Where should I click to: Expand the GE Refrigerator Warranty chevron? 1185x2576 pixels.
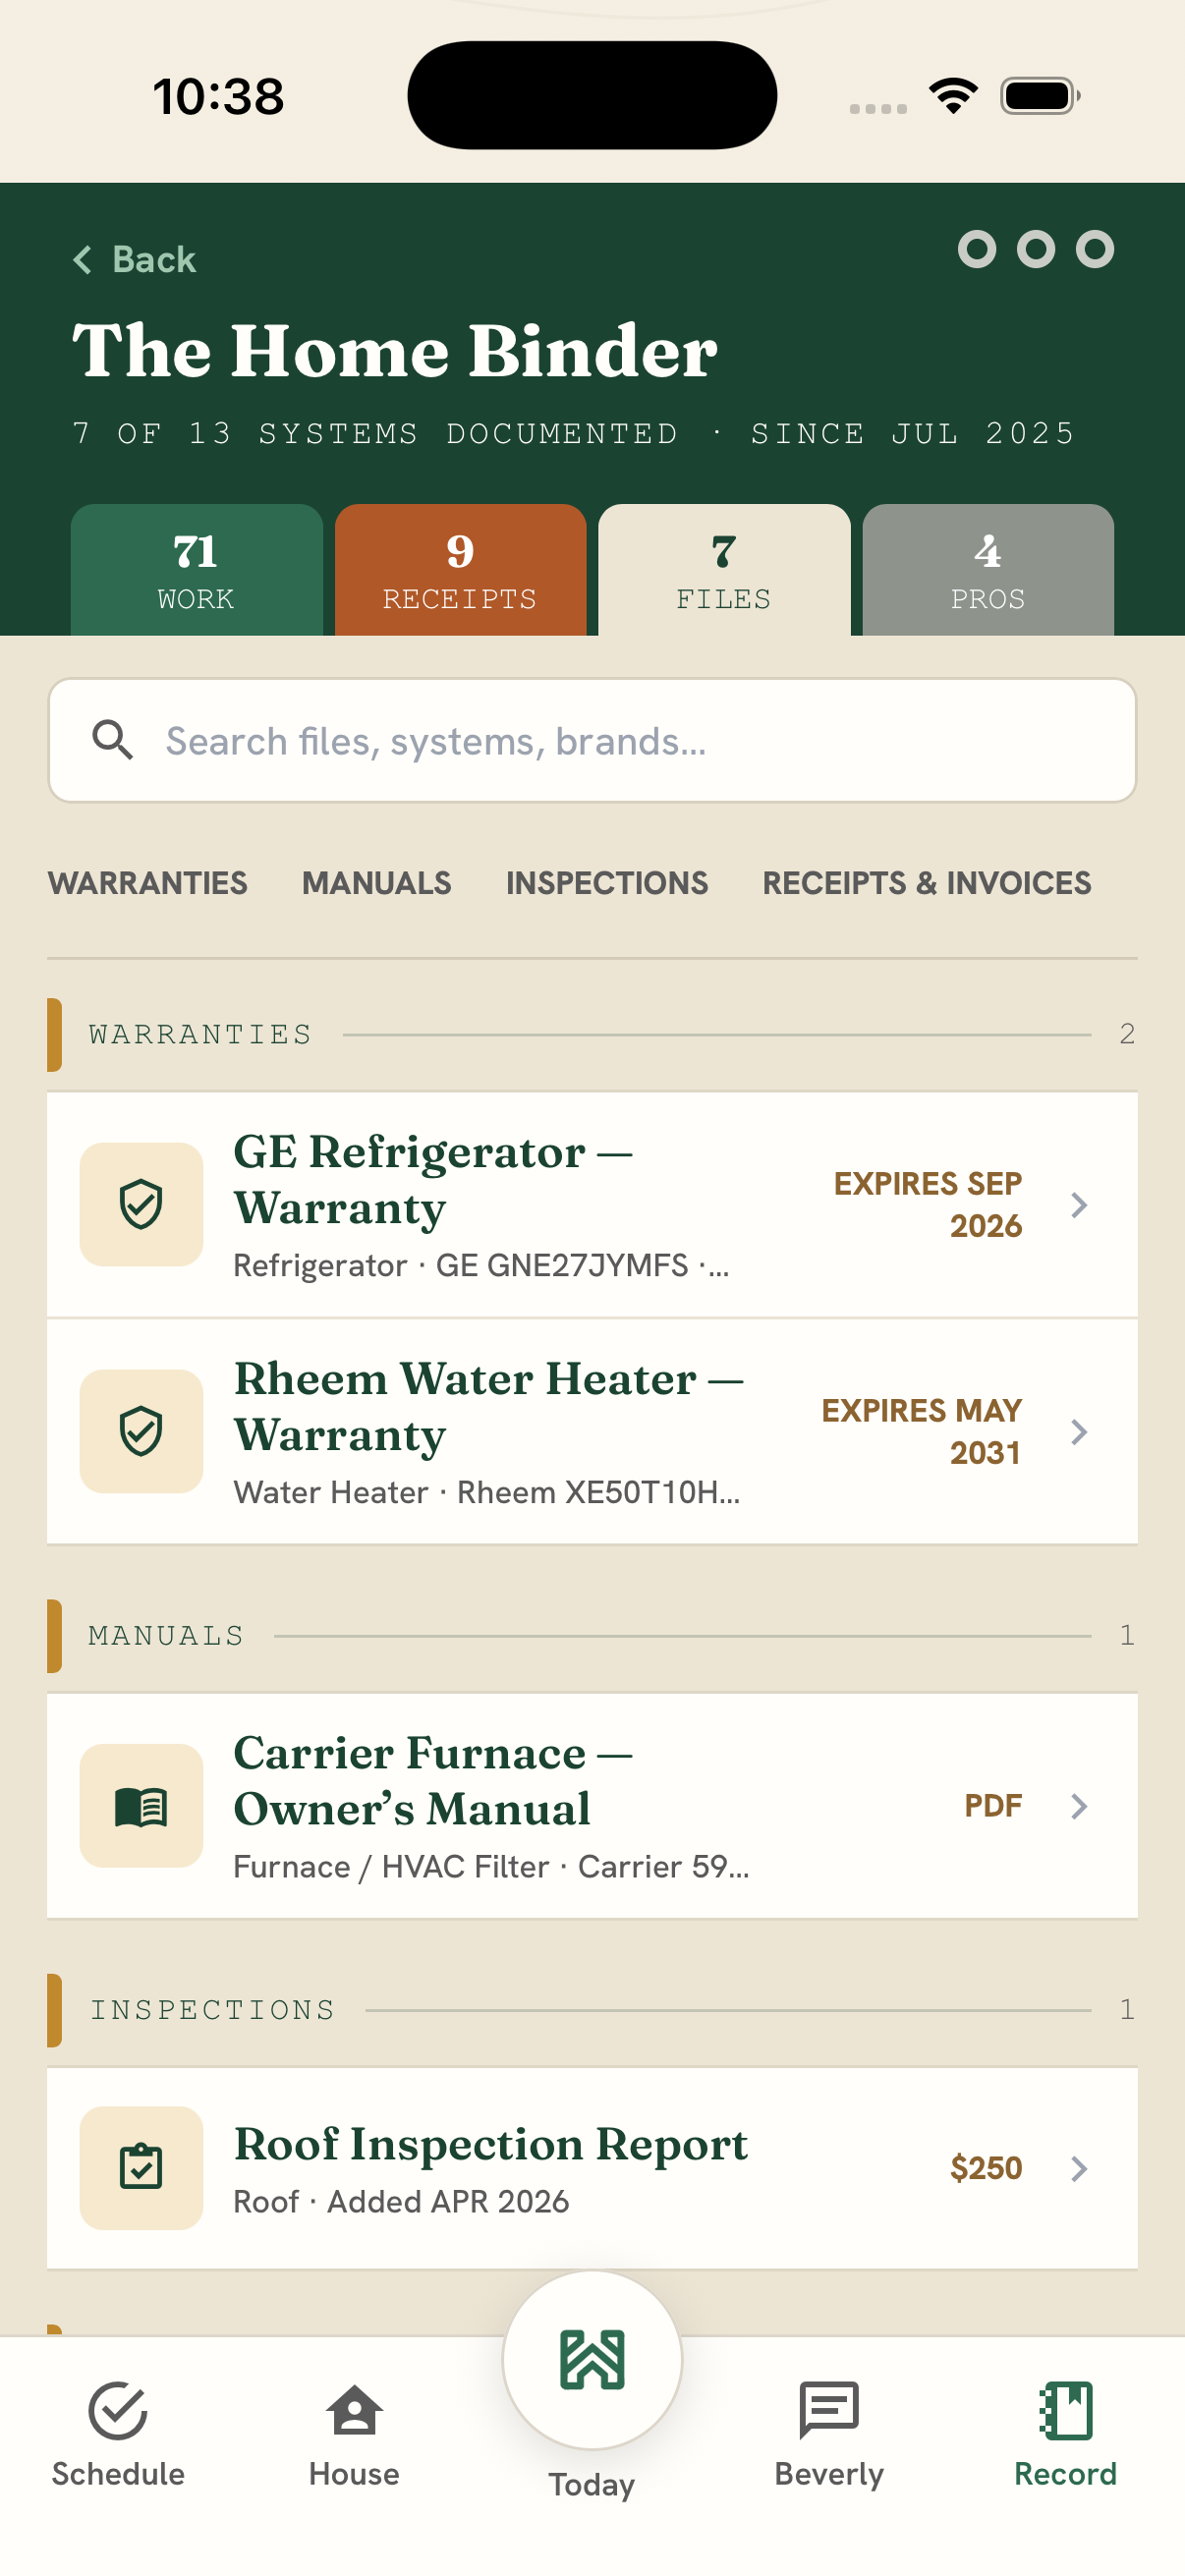[x=1078, y=1205]
